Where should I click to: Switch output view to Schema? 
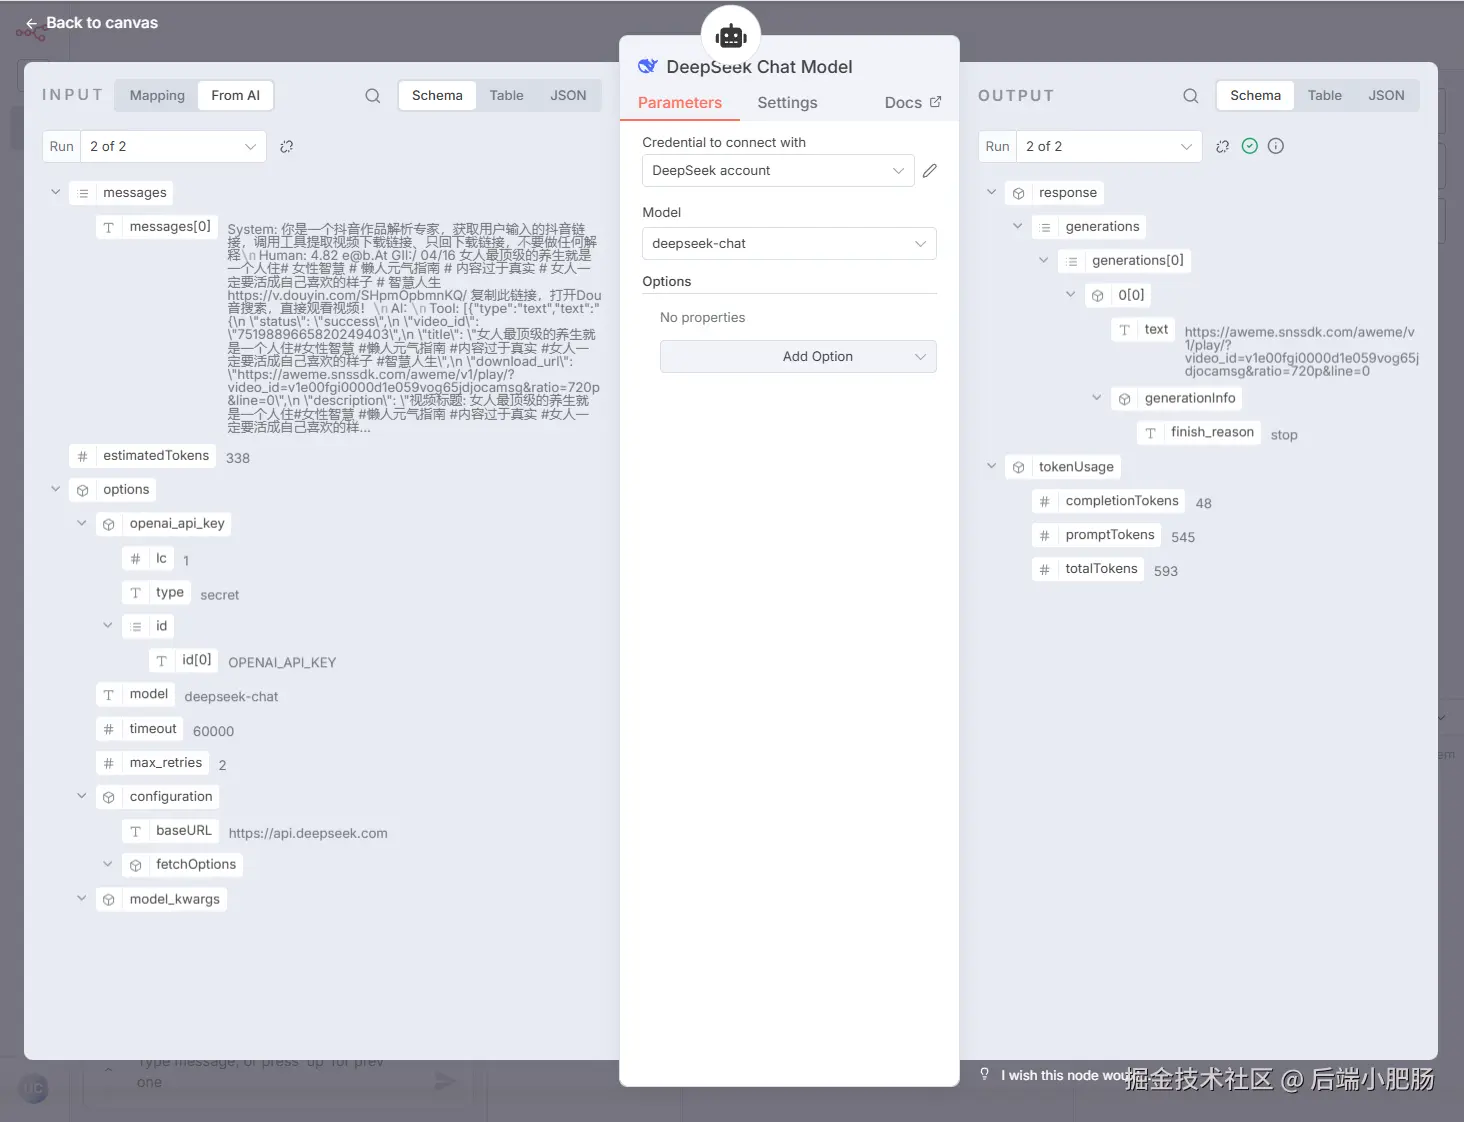pos(1255,96)
